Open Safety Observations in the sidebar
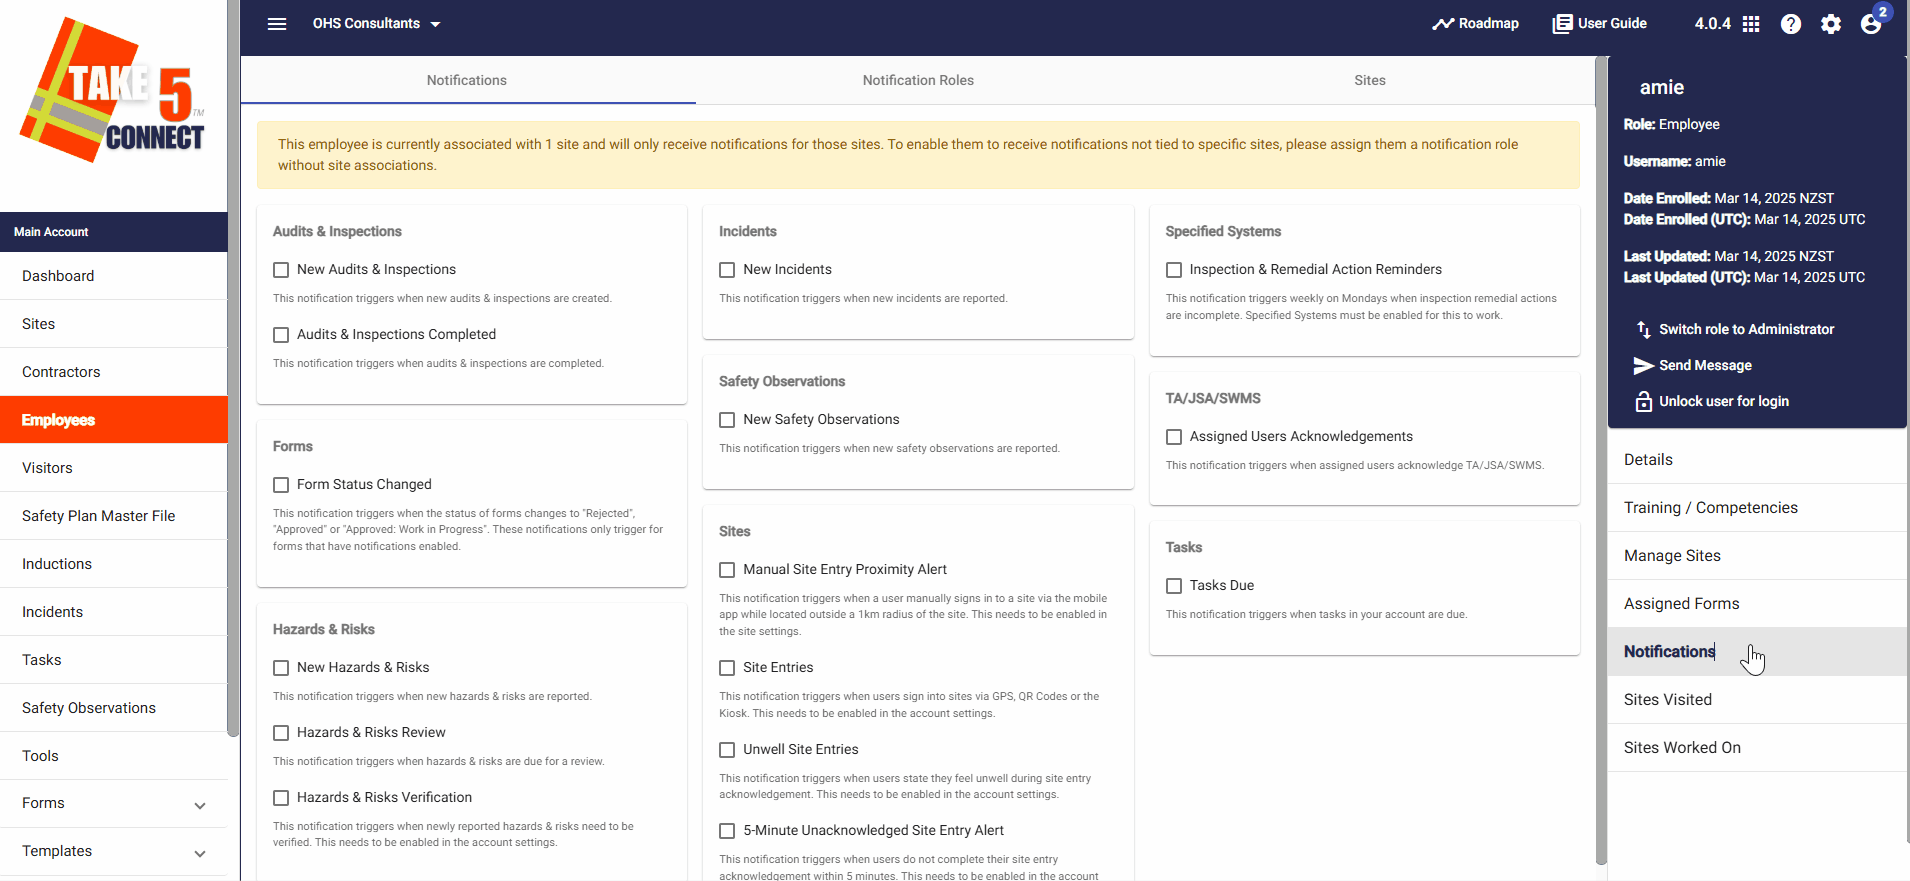The image size is (1910, 881). [x=114, y=708]
